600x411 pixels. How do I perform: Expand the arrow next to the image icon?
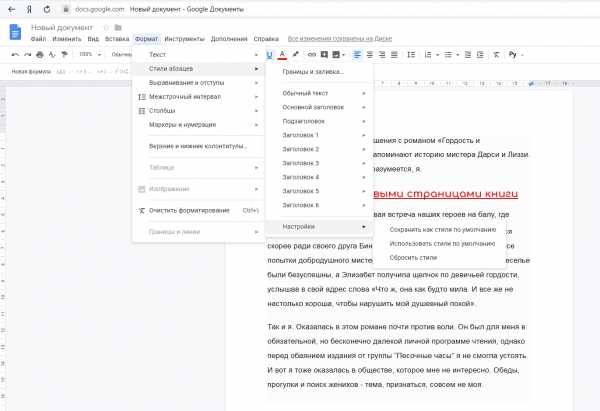pyautogui.click(x=344, y=55)
